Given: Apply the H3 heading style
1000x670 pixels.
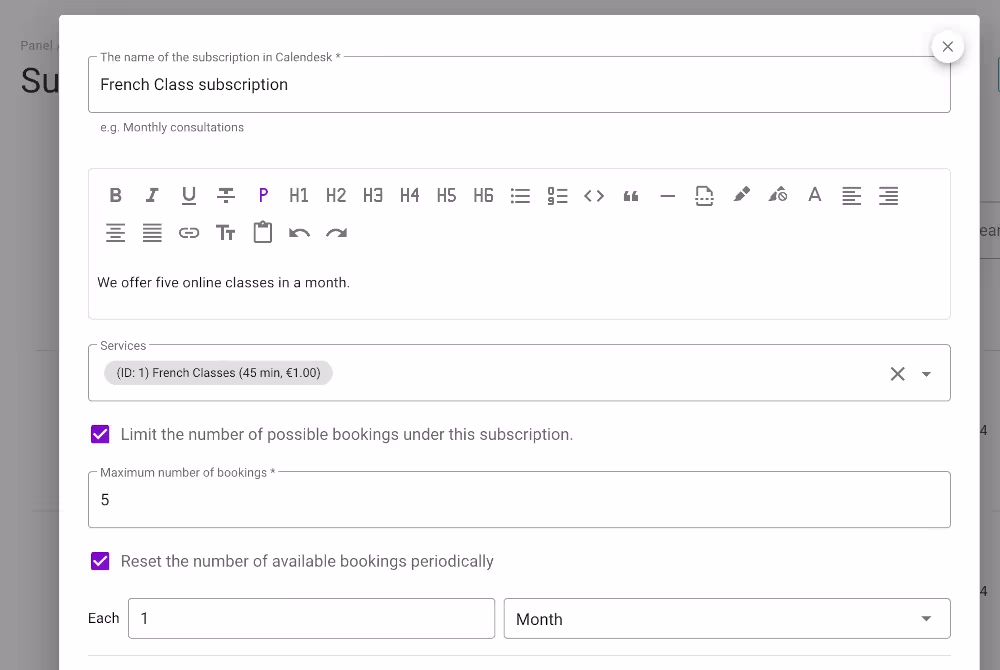Looking at the screenshot, I should [373, 195].
